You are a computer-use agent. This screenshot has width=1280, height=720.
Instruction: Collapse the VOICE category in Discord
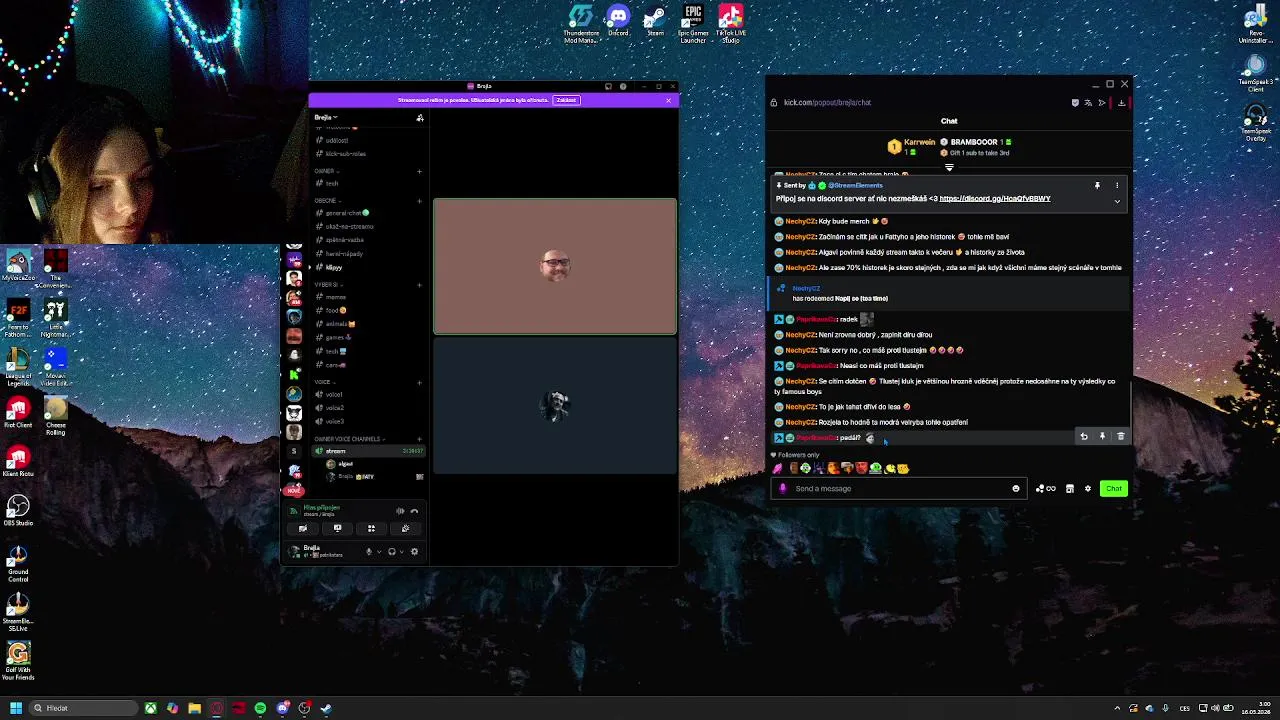click(323, 381)
